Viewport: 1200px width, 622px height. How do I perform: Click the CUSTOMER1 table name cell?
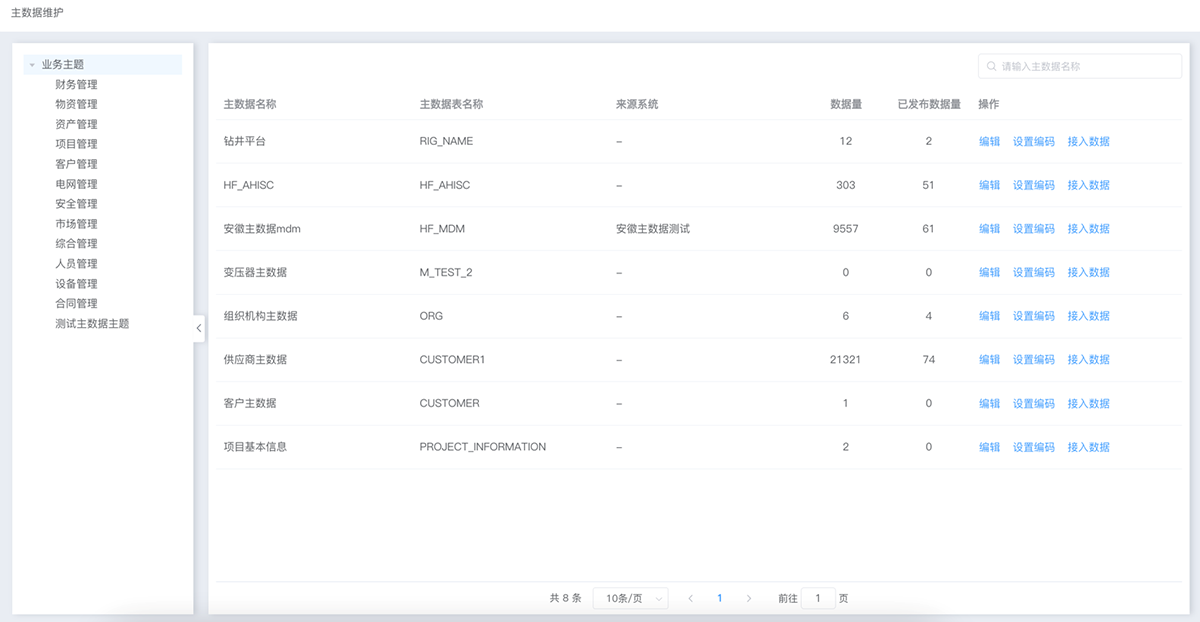pyautogui.click(x=452, y=359)
